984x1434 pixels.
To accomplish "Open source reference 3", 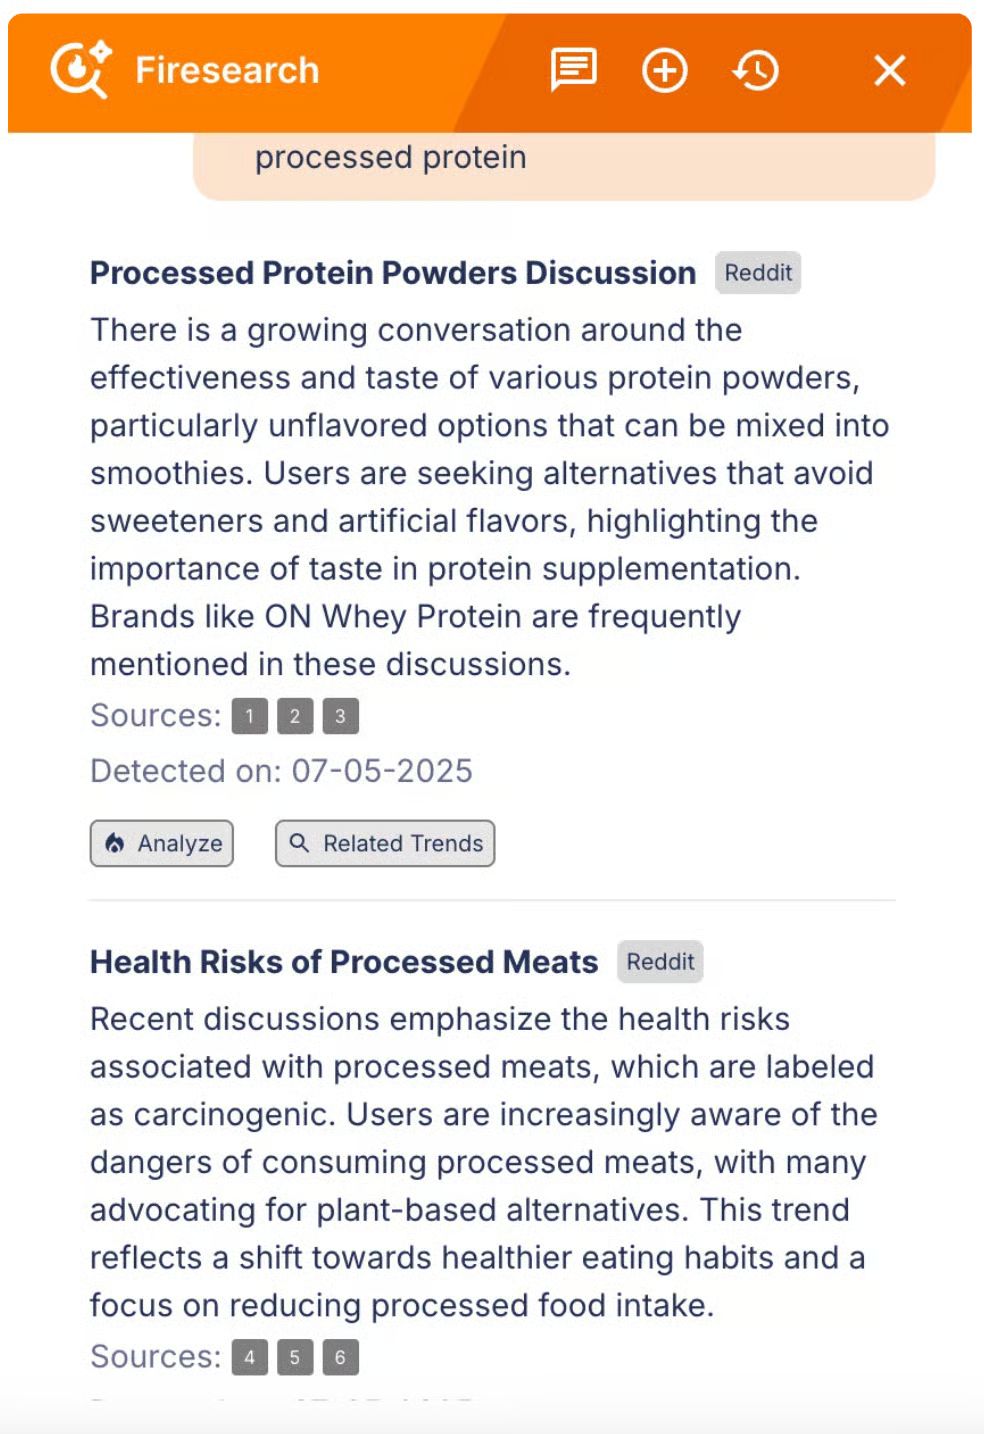I will [340, 716].
